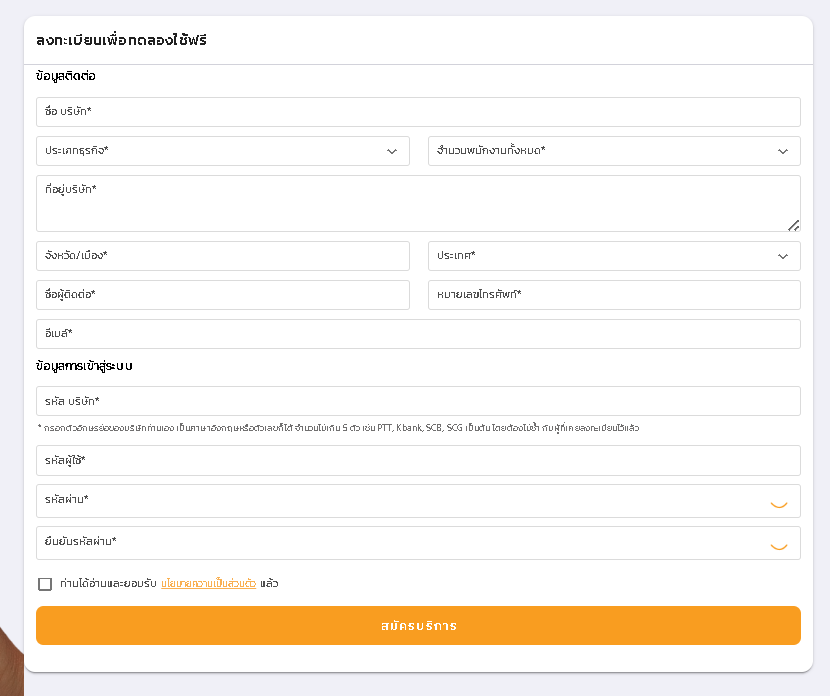The height and width of the screenshot is (696, 830).
Task: Click the ชื่อผู้ติดต่อ contact name field
Action: 222,294
